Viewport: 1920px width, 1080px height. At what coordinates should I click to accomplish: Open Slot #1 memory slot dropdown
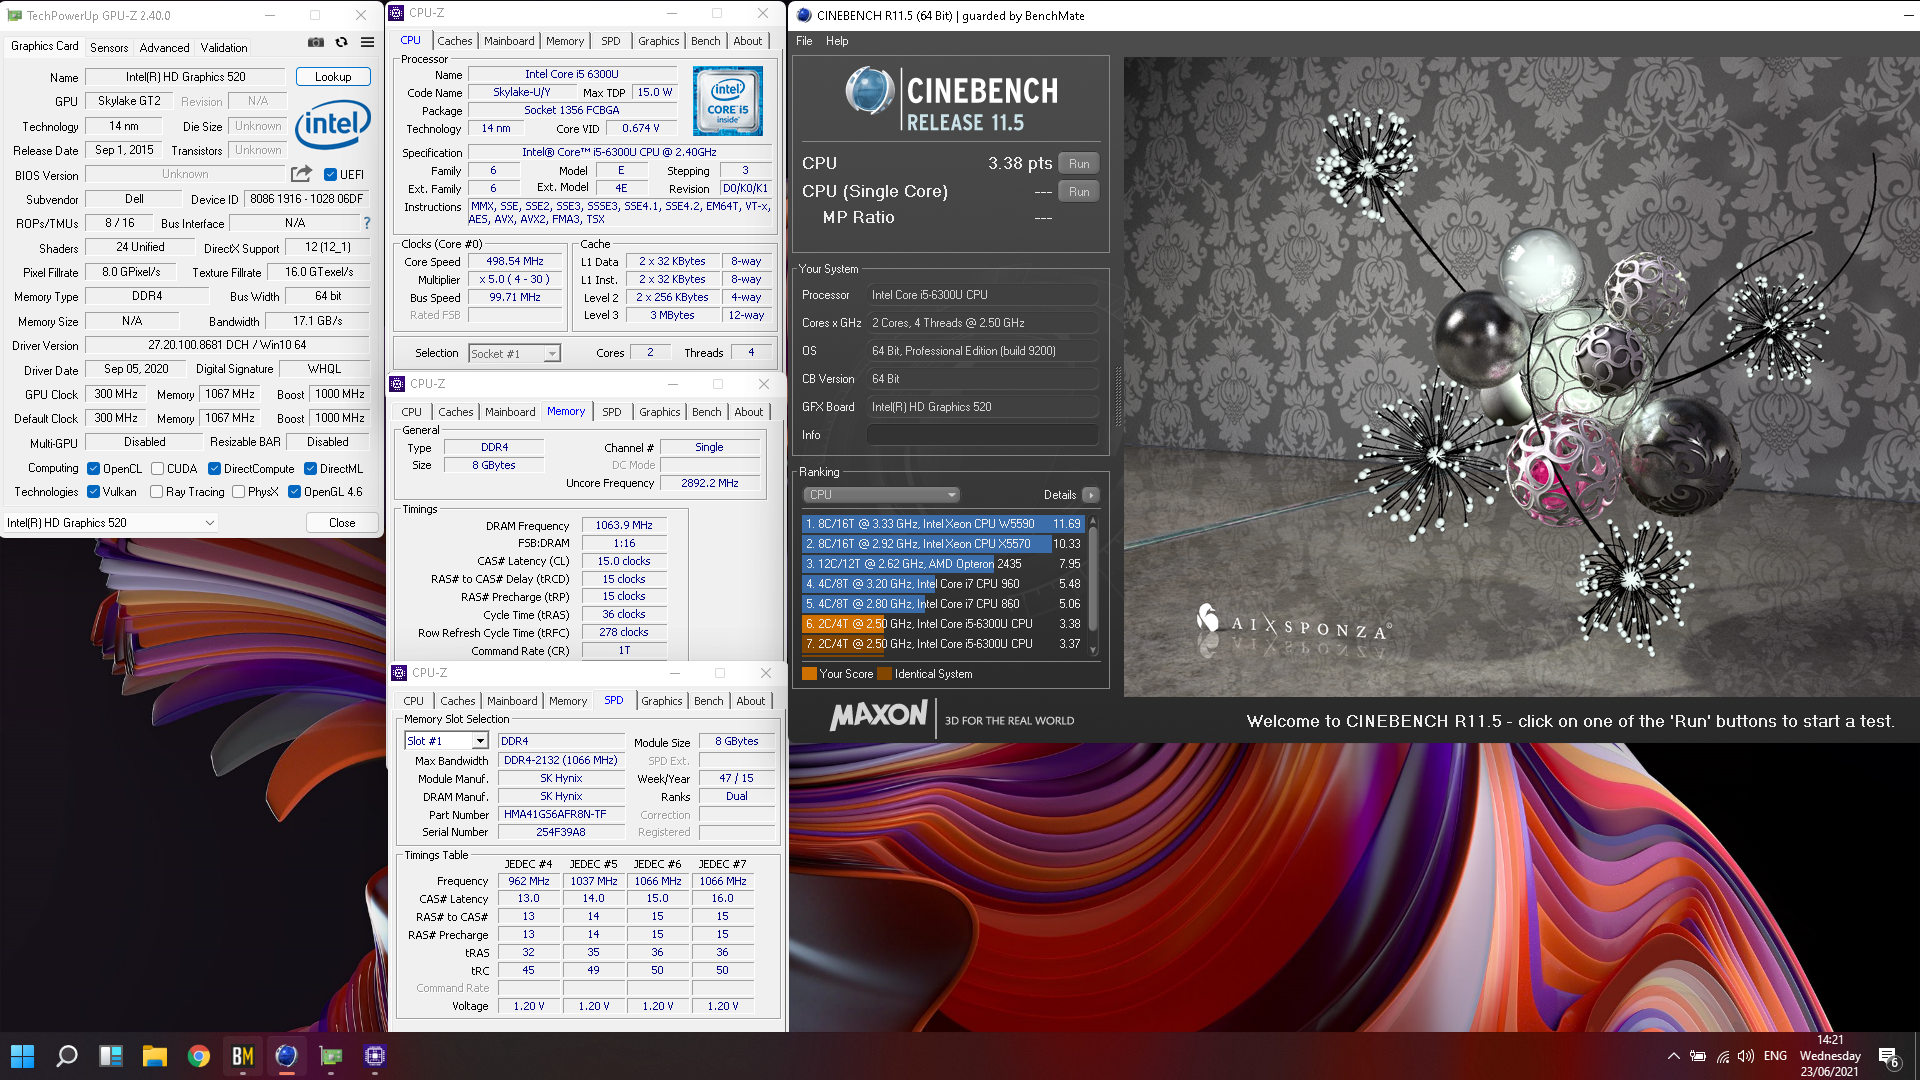446,741
